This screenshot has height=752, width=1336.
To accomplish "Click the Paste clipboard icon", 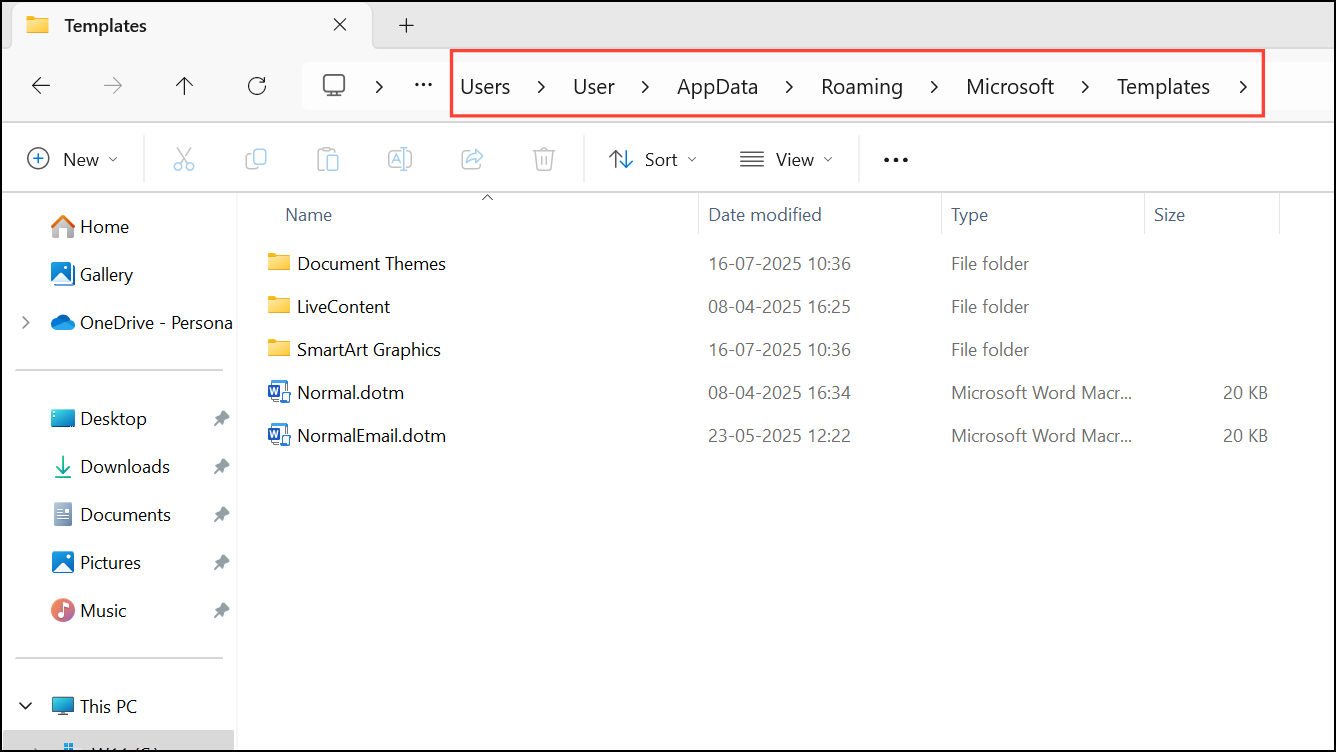I will (328, 159).
